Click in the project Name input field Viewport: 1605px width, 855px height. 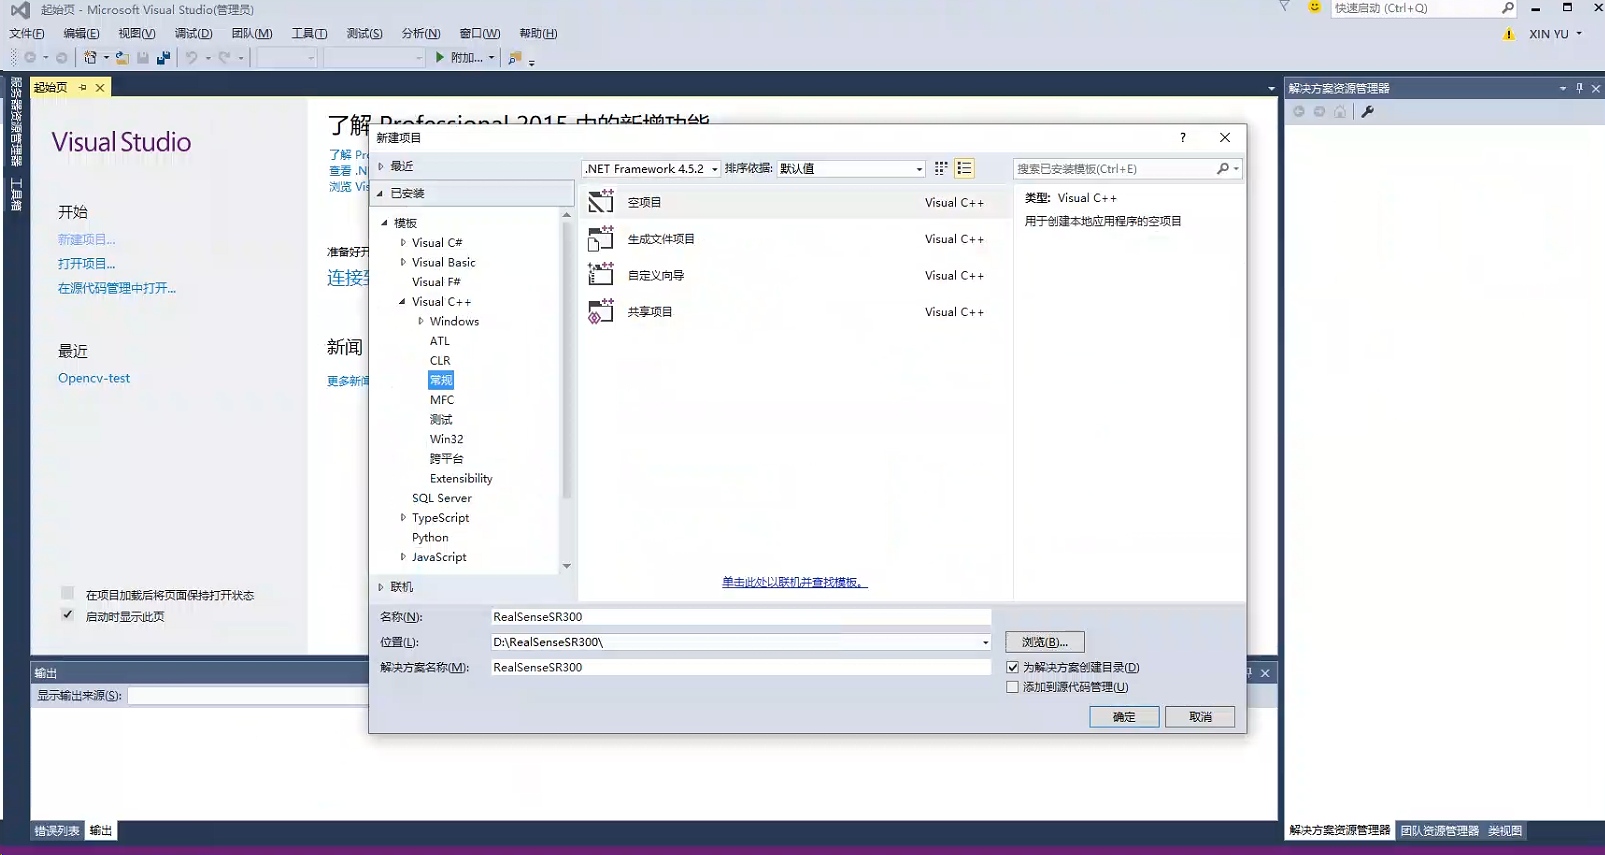[741, 617]
